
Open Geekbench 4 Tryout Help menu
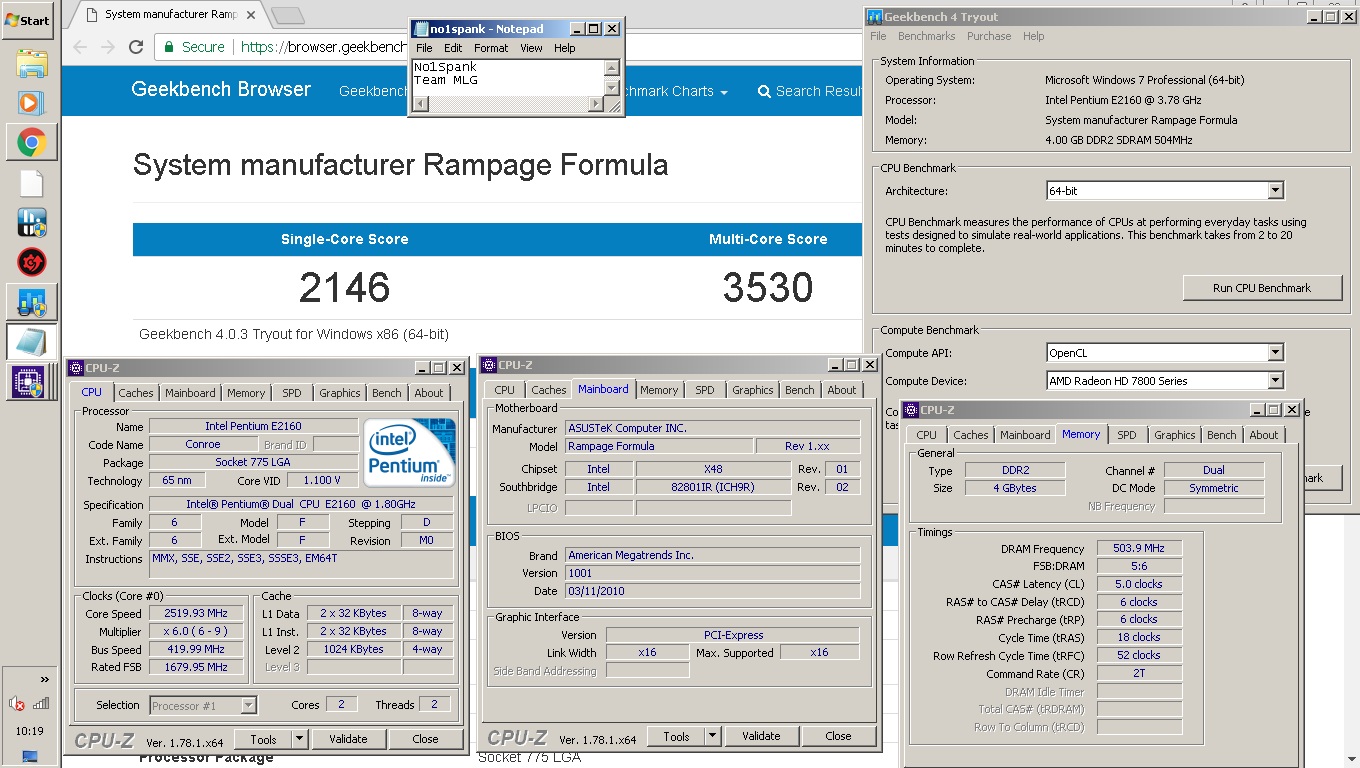pyautogui.click(x=1033, y=36)
